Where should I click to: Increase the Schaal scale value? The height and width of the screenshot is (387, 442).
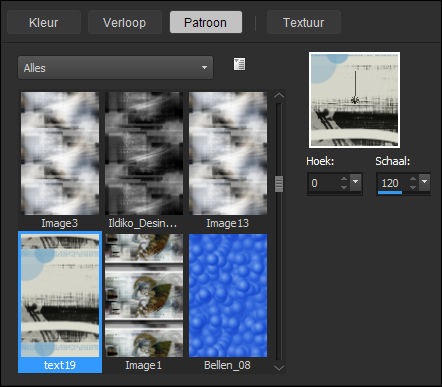coord(413,179)
